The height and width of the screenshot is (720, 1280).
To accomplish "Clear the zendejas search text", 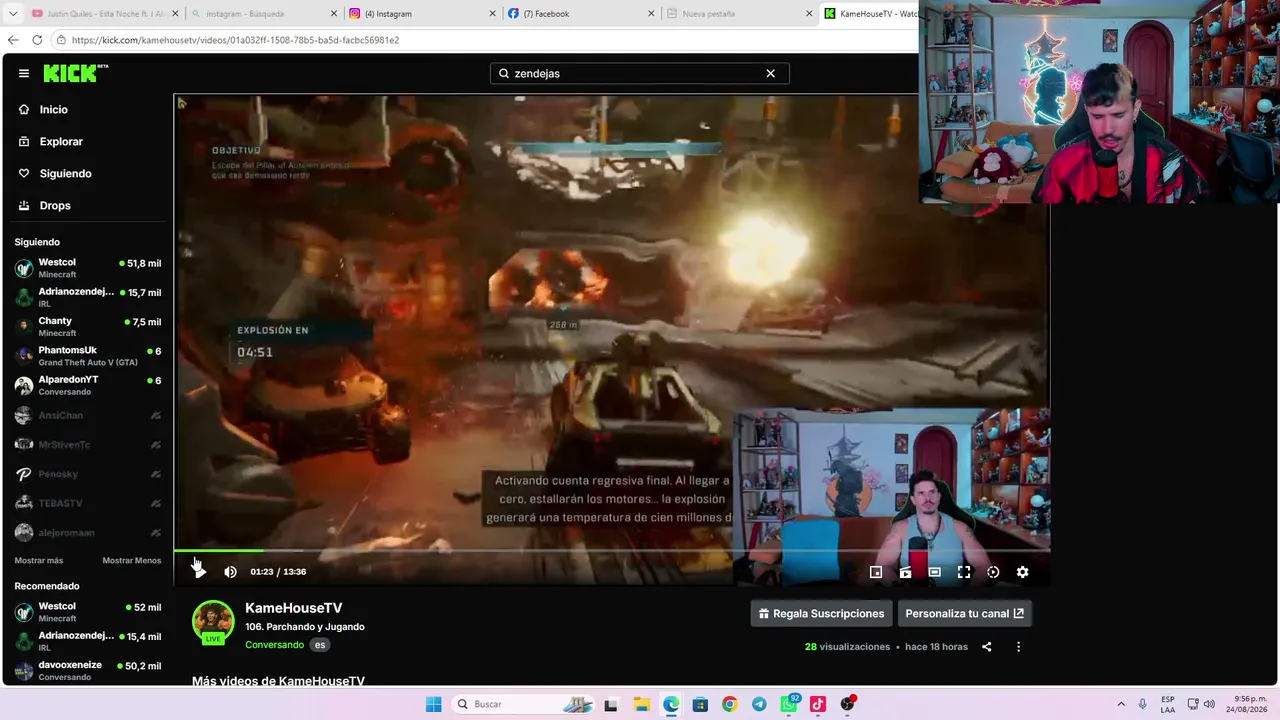I will click(x=770, y=73).
